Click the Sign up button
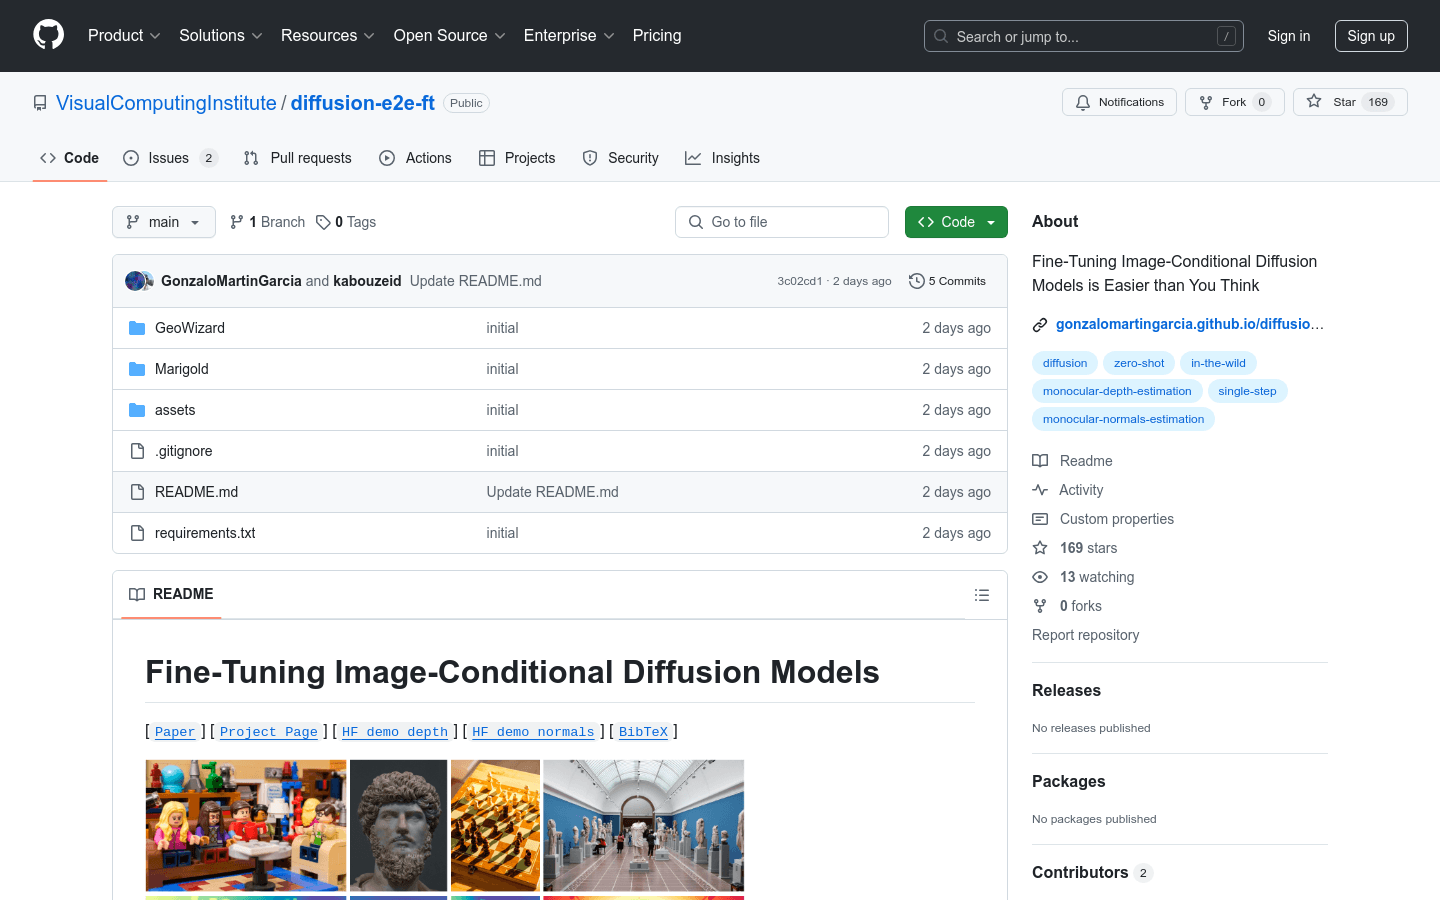 (1370, 36)
